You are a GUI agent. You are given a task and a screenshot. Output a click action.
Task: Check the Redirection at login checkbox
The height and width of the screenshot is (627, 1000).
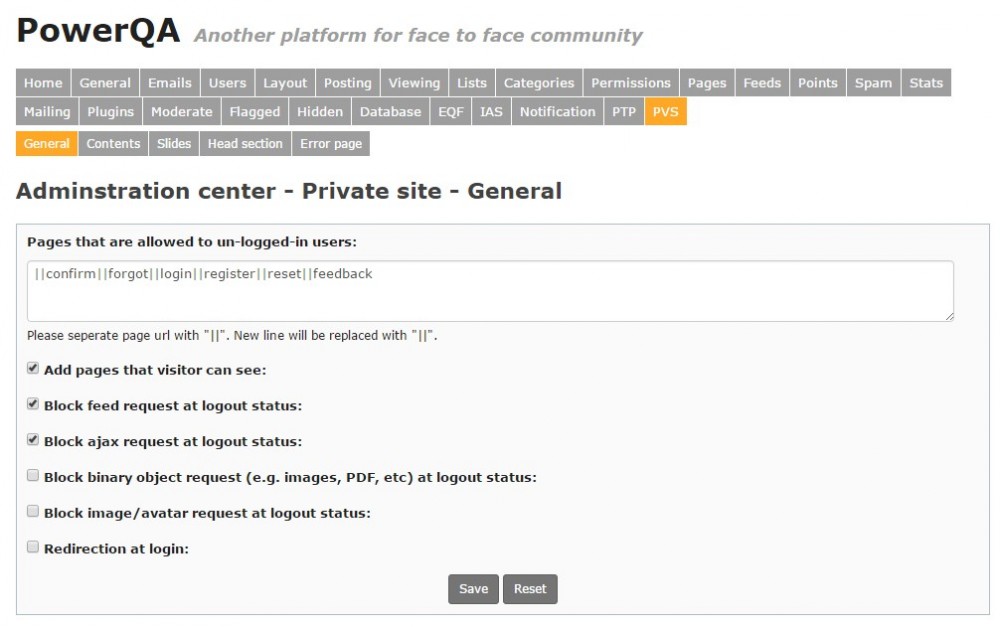tap(33, 547)
